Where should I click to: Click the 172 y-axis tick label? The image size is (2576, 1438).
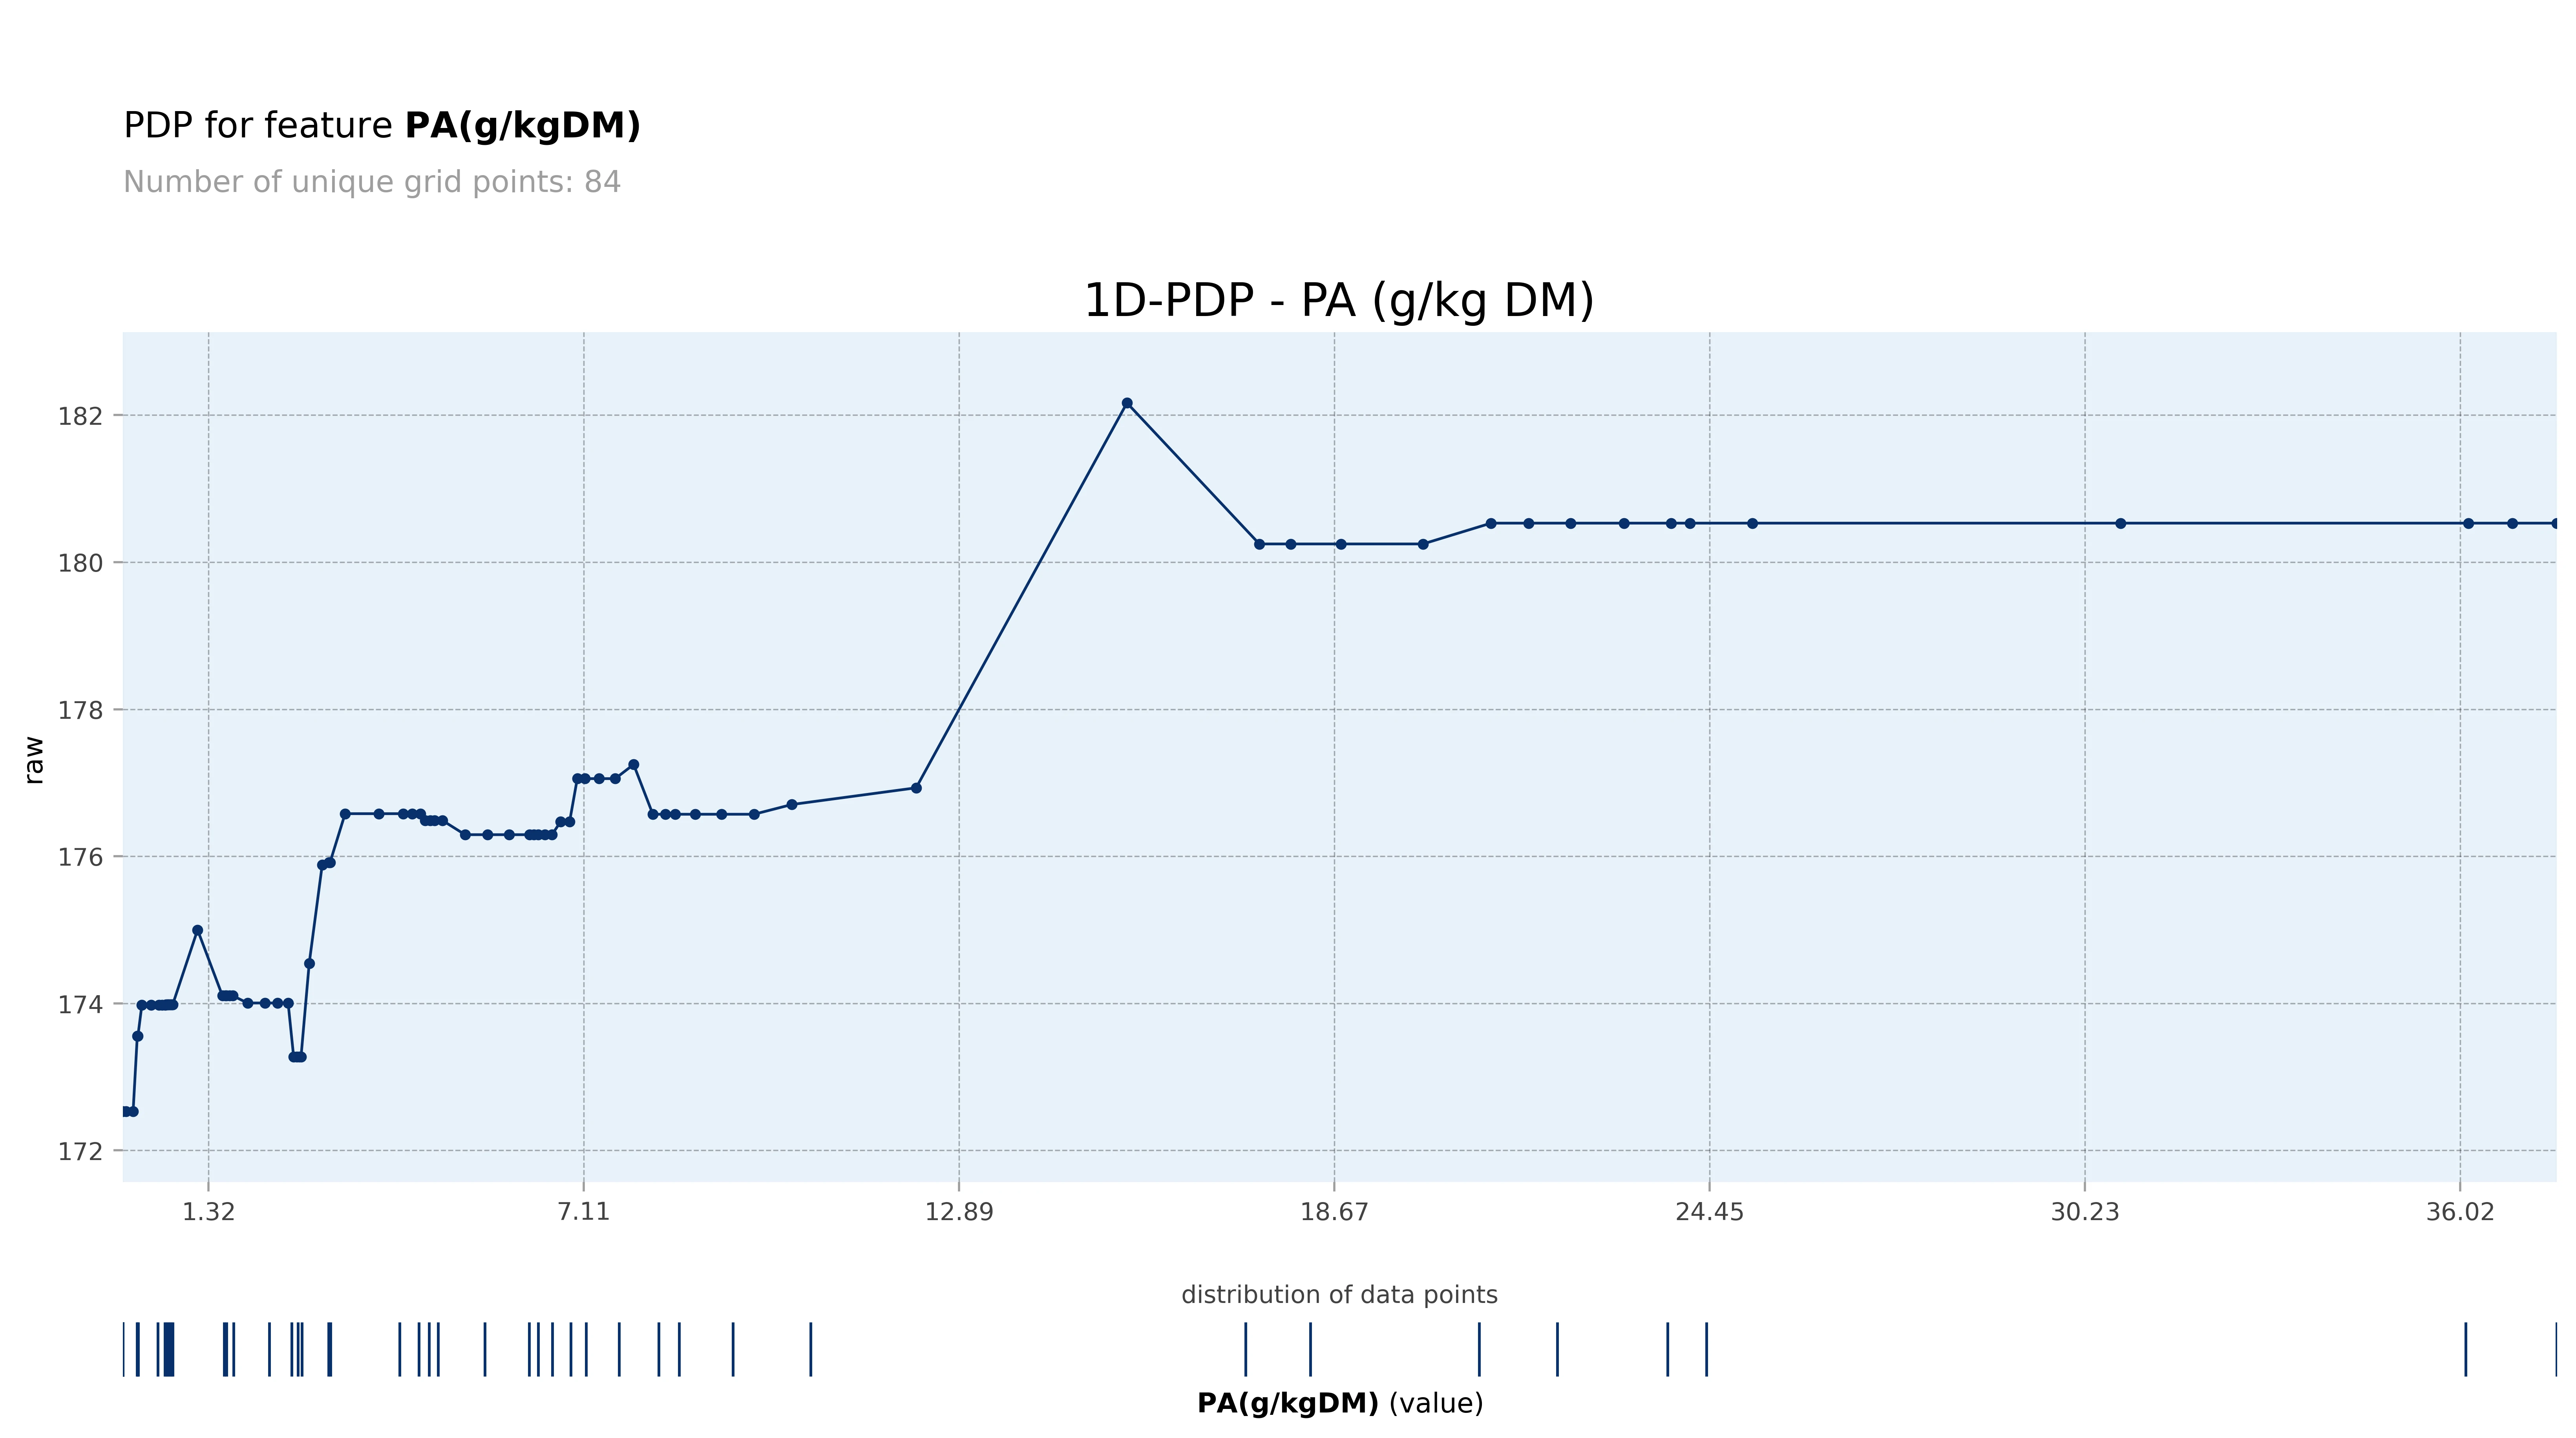[81, 1151]
